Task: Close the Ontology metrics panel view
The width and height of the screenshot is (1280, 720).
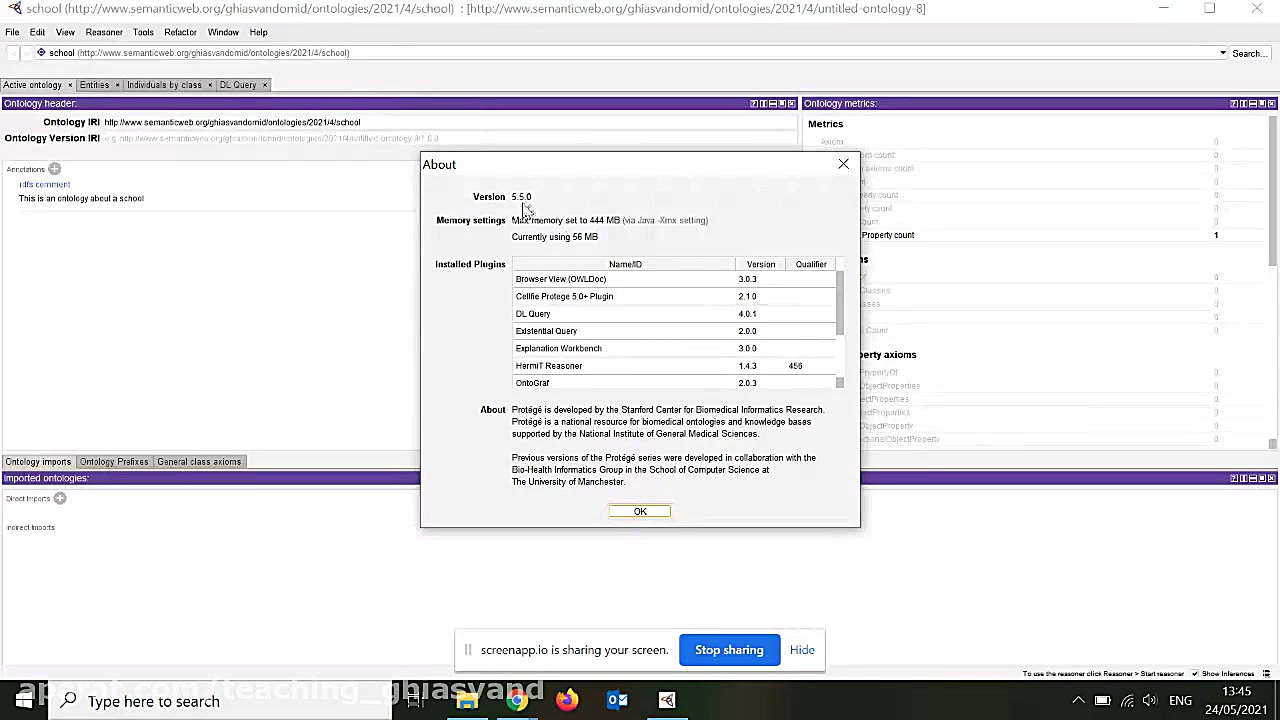Action: click(x=1271, y=104)
